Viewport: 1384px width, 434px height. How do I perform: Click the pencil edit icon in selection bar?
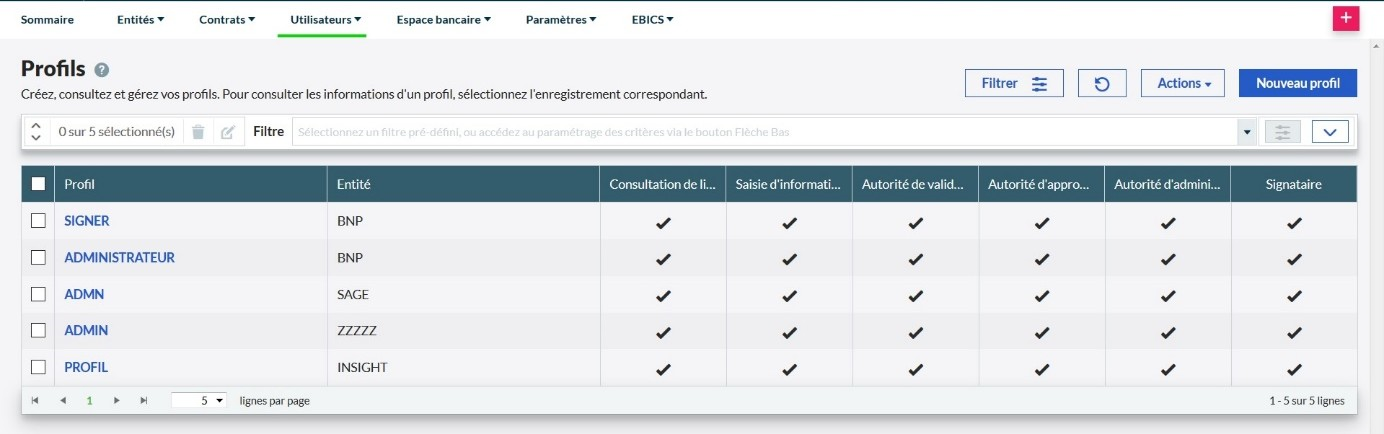228,132
